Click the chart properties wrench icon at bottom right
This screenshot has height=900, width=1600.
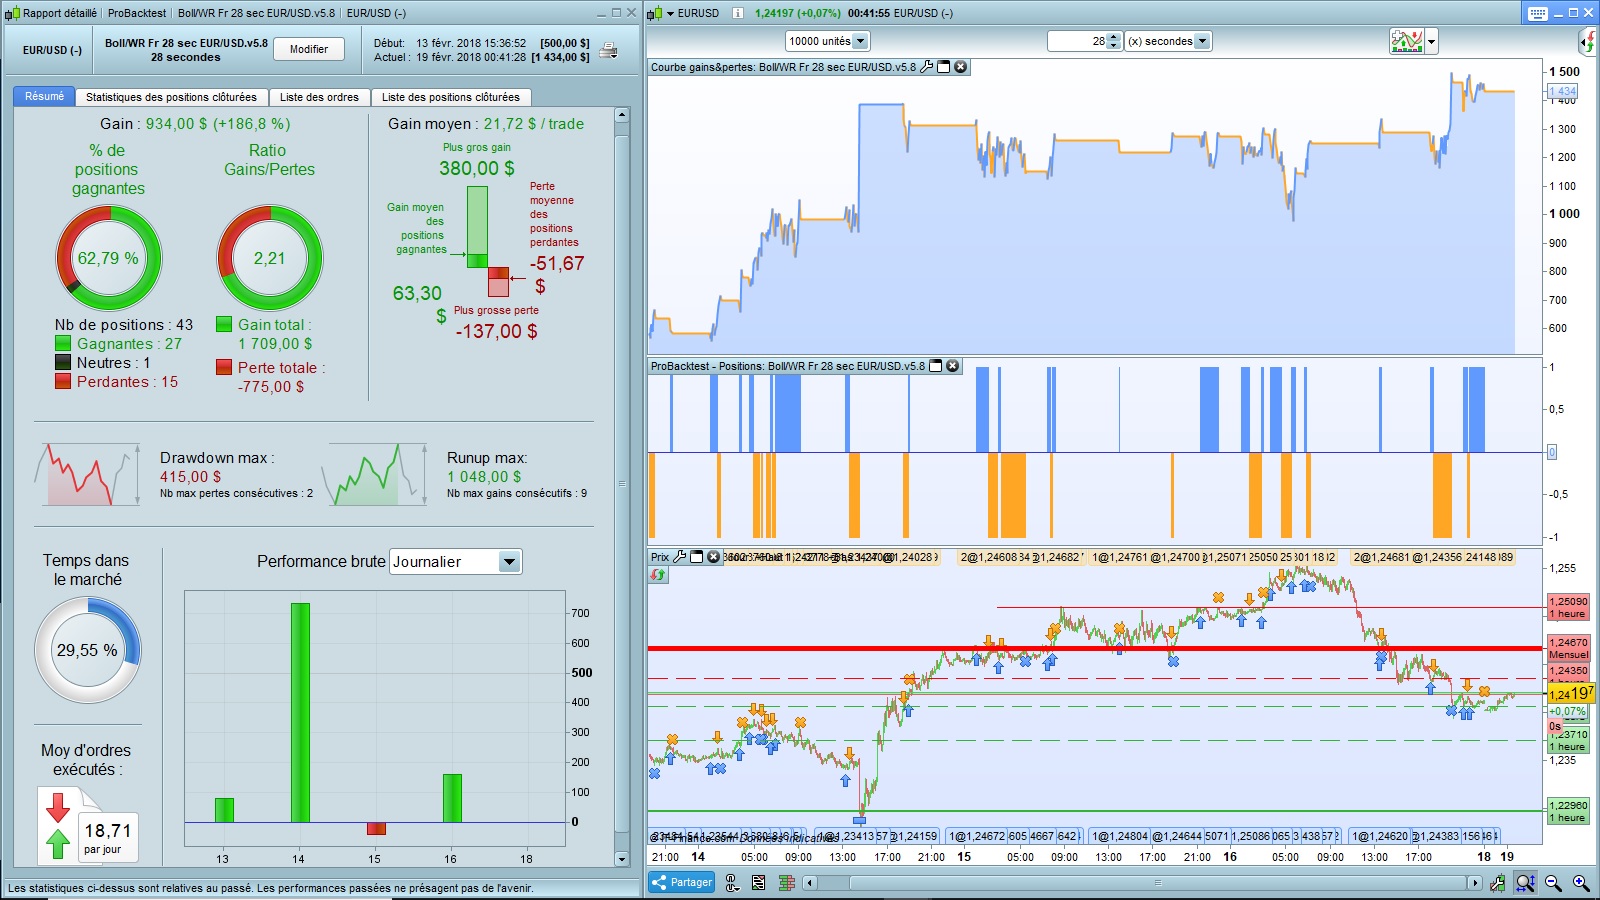1497,882
